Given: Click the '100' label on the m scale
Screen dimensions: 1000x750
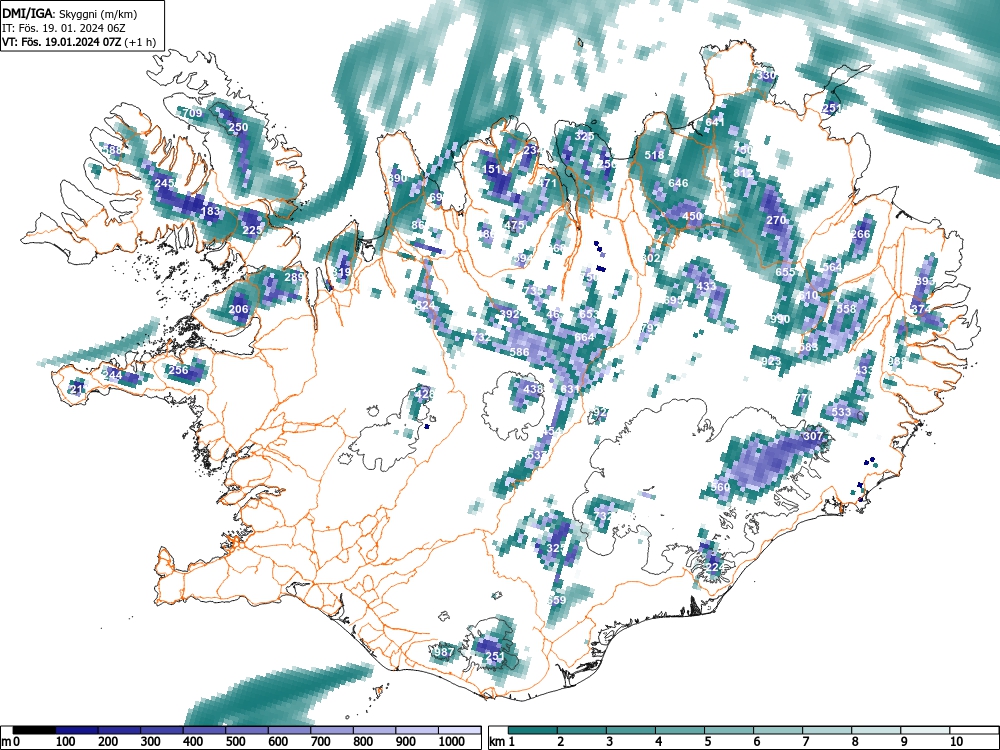Looking at the screenshot, I should tap(66, 742).
